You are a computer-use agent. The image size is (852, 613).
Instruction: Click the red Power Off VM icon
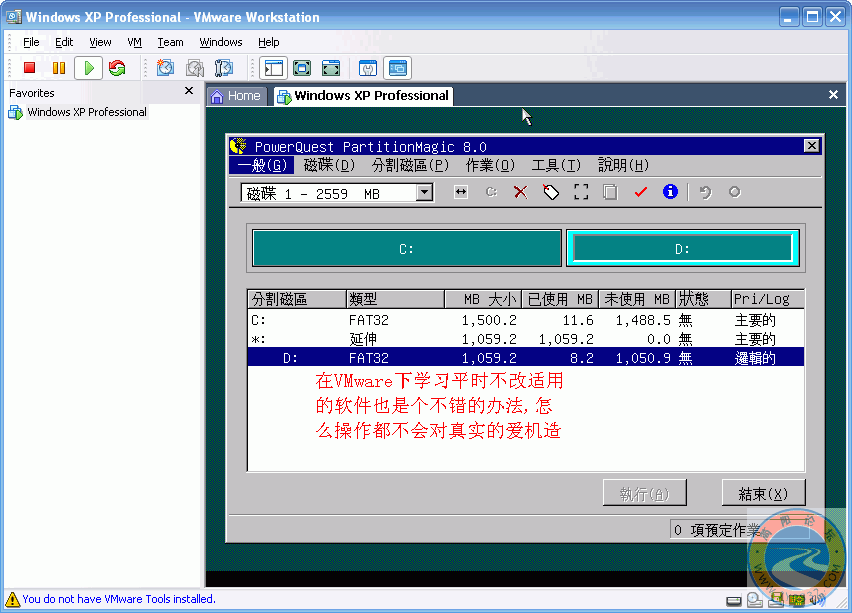pyautogui.click(x=29, y=68)
